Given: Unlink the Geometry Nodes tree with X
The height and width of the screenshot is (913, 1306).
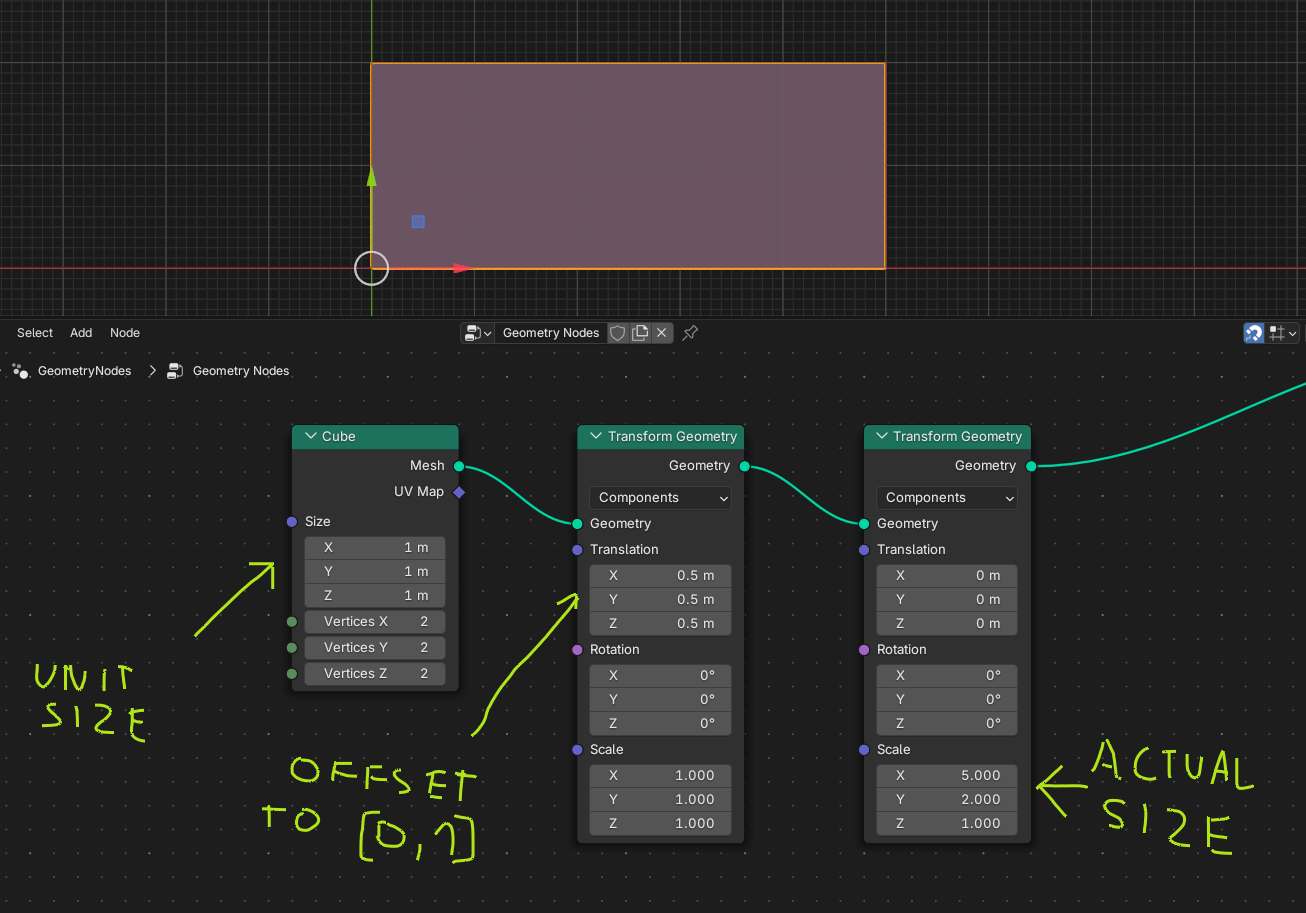Looking at the screenshot, I should click(x=661, y=333).
